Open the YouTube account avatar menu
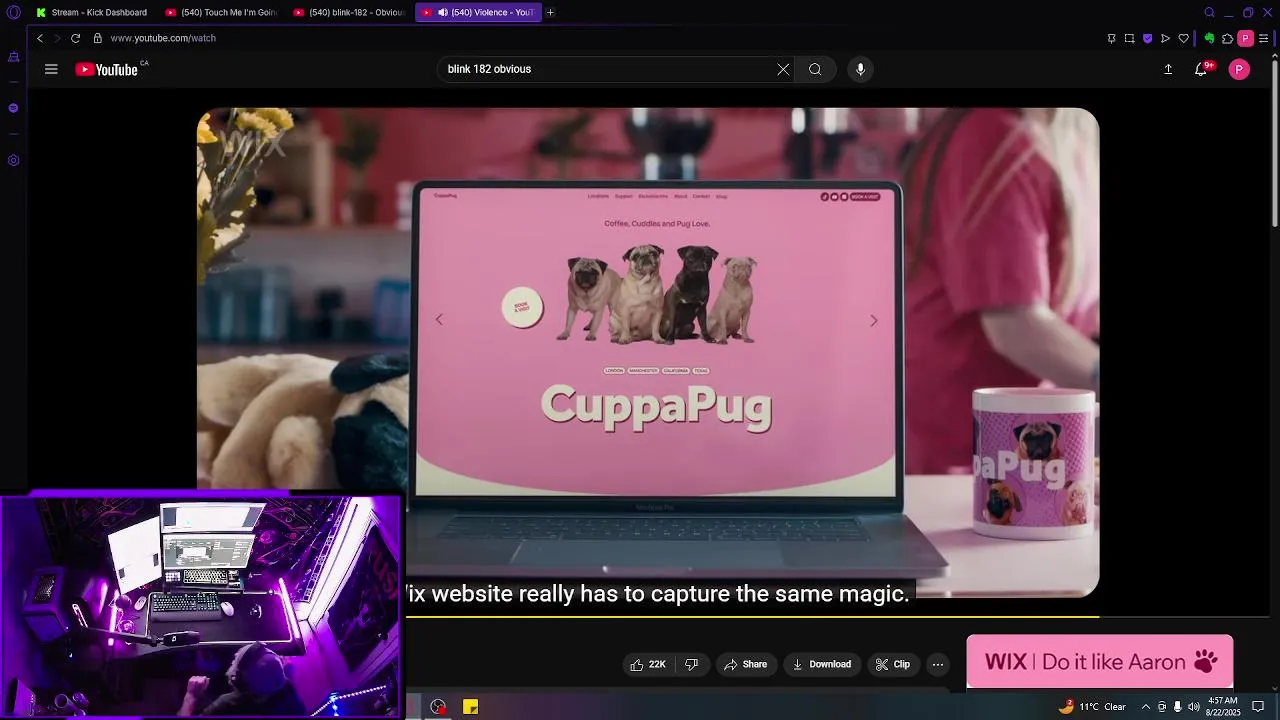Image resolution: width=1280 pixels, height=720 pixels. click(1239, 69)
